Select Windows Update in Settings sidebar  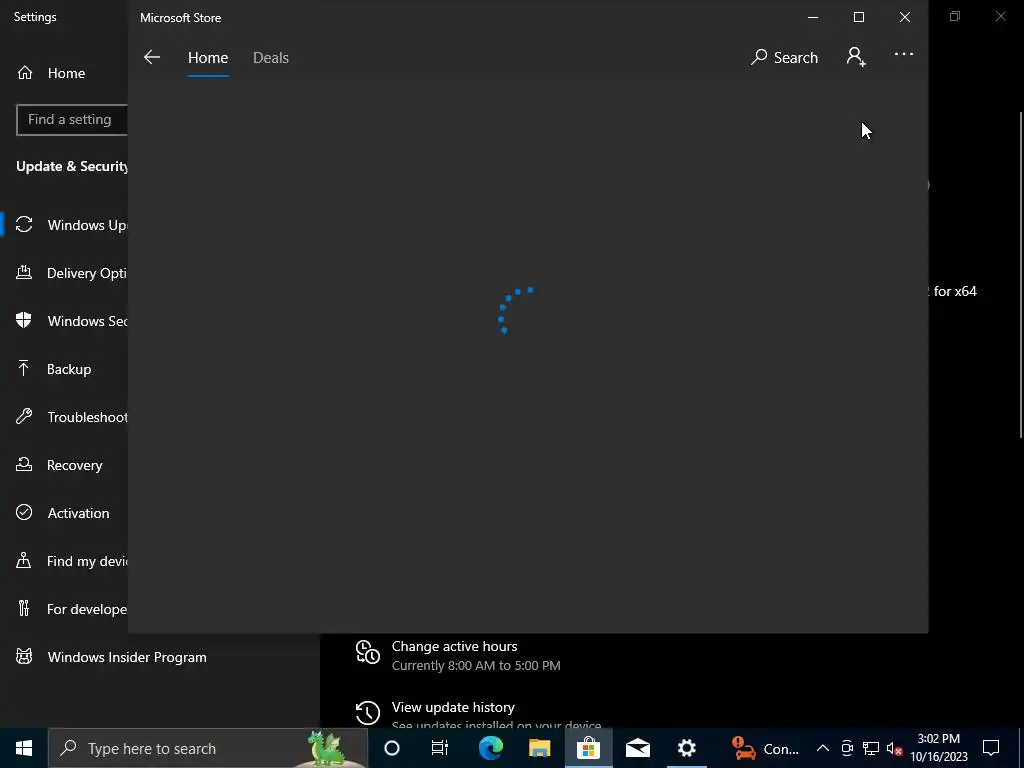64,225
